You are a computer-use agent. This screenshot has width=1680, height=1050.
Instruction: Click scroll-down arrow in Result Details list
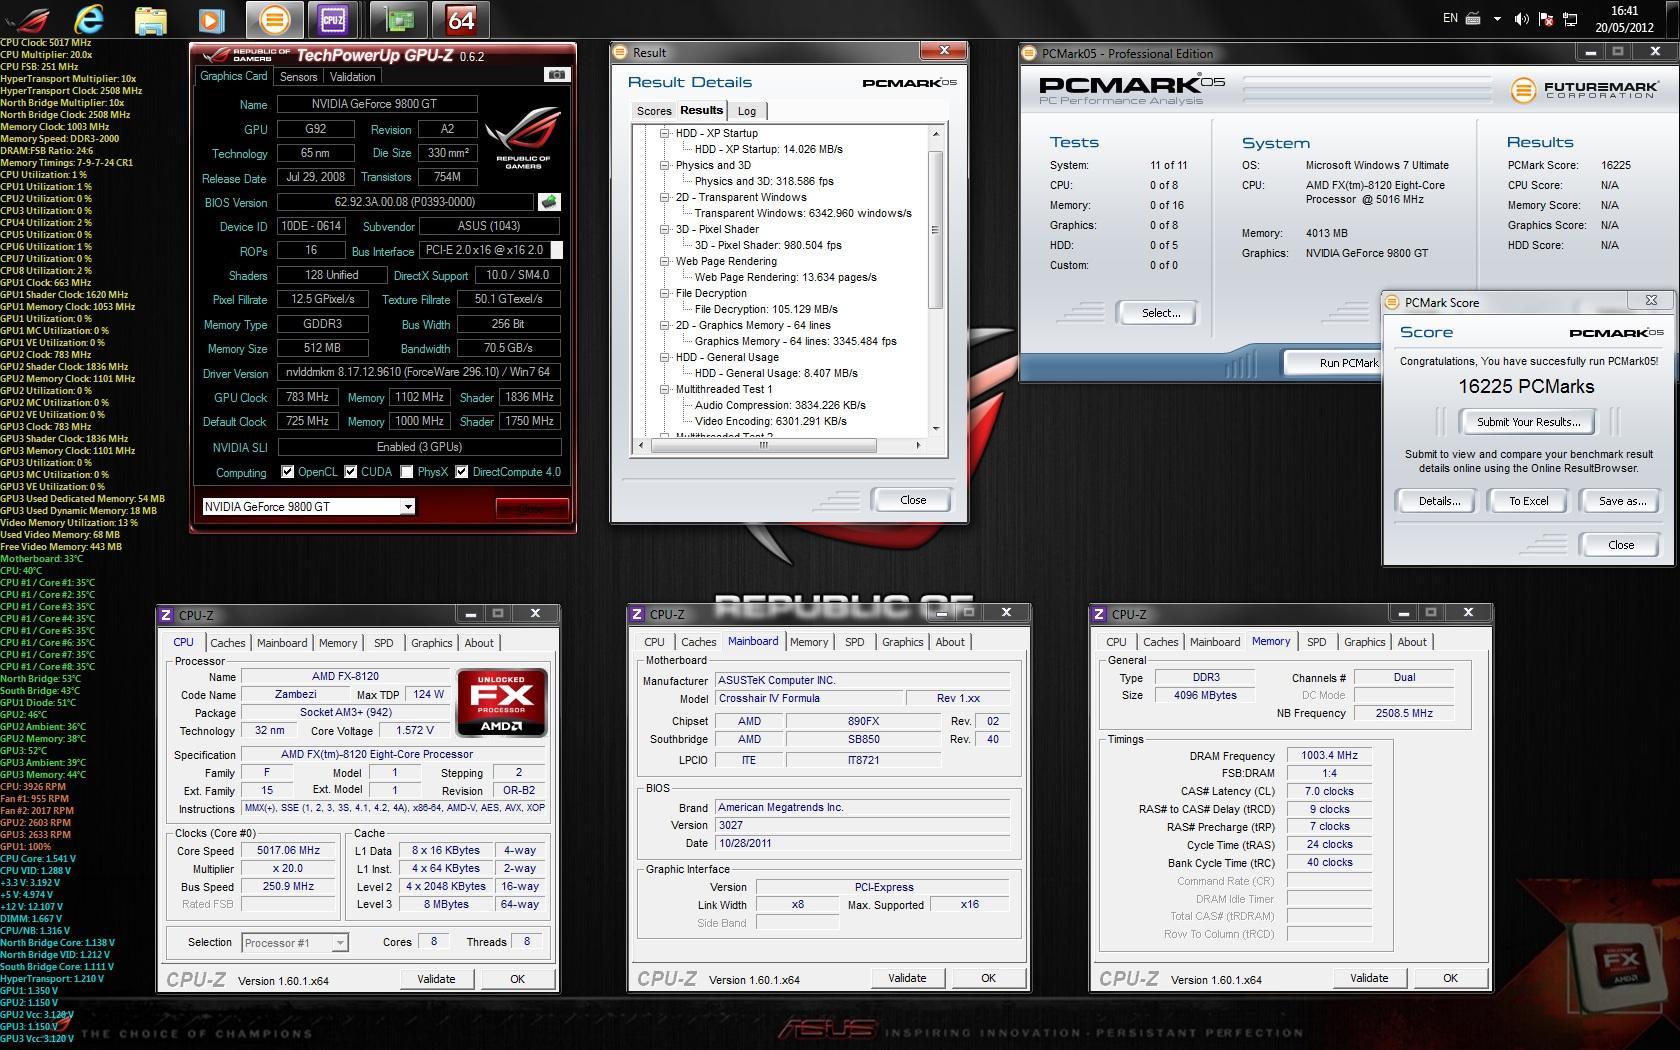point(936,429)
